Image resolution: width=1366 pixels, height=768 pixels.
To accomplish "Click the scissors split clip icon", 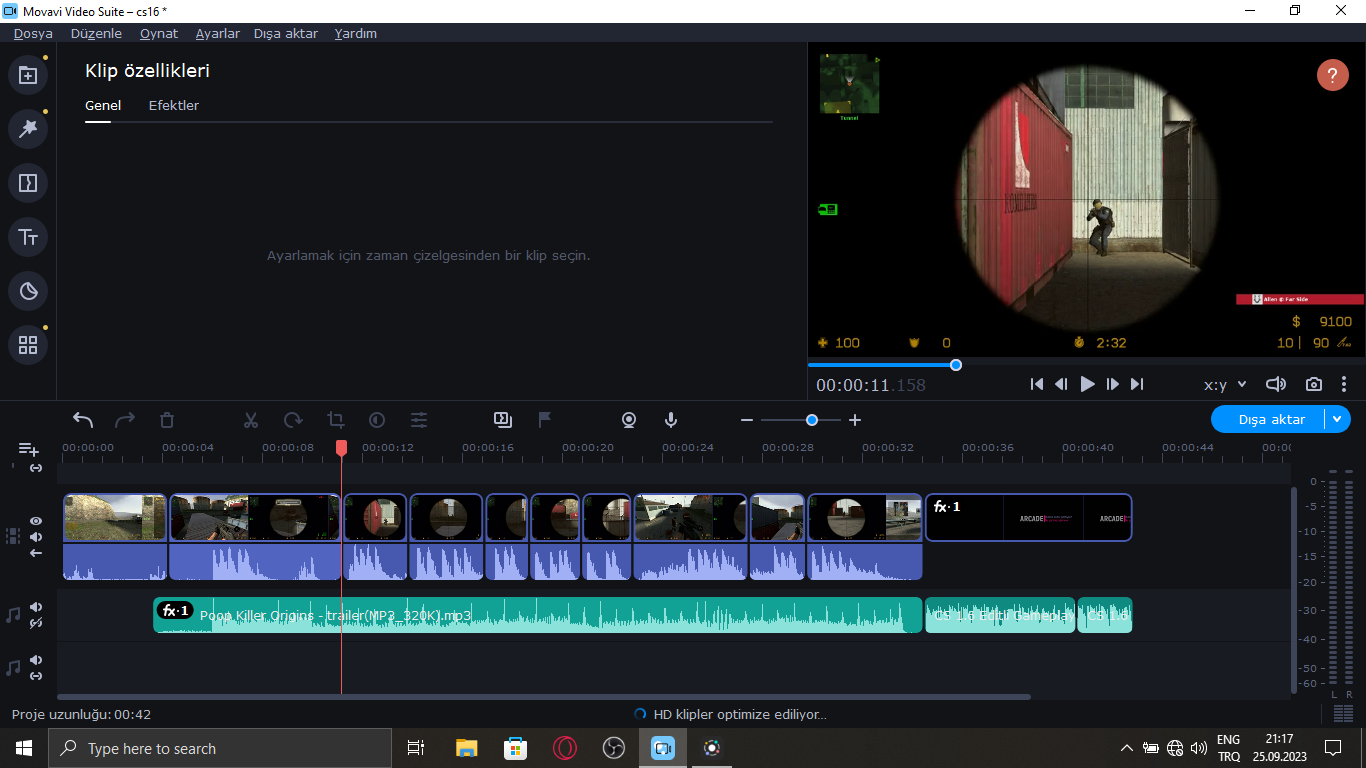I will click(x=251, y=420).
